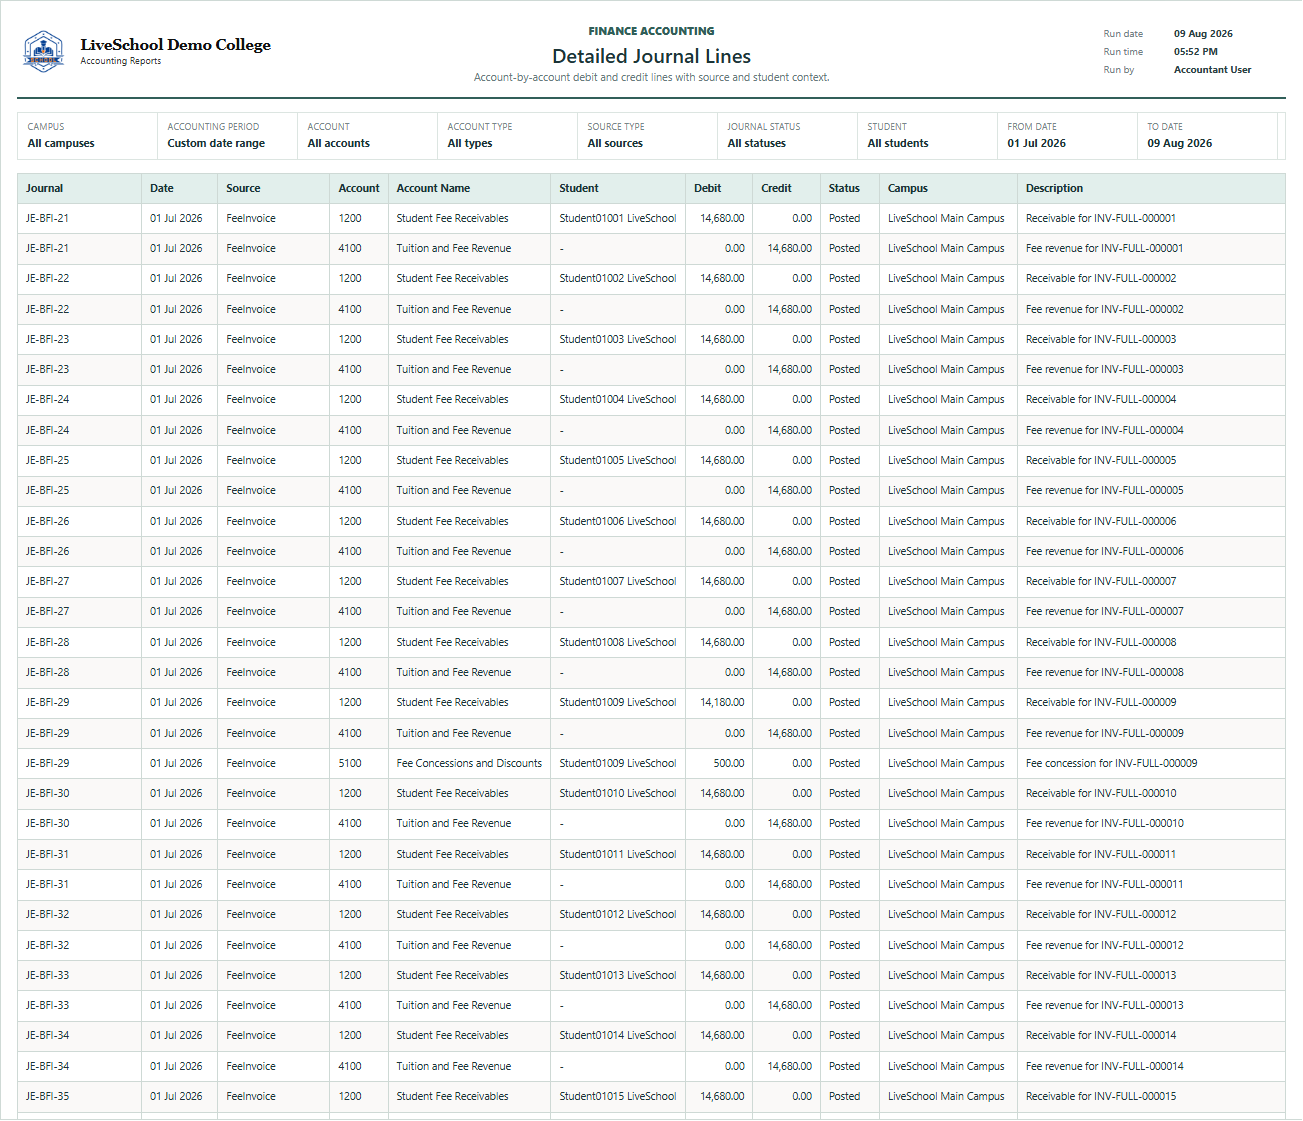Screen dimensions: 1303x1121
Task: Click the 'FINANCE ACCOUNTING' label above the title
Action: click(x=651, y=31)
